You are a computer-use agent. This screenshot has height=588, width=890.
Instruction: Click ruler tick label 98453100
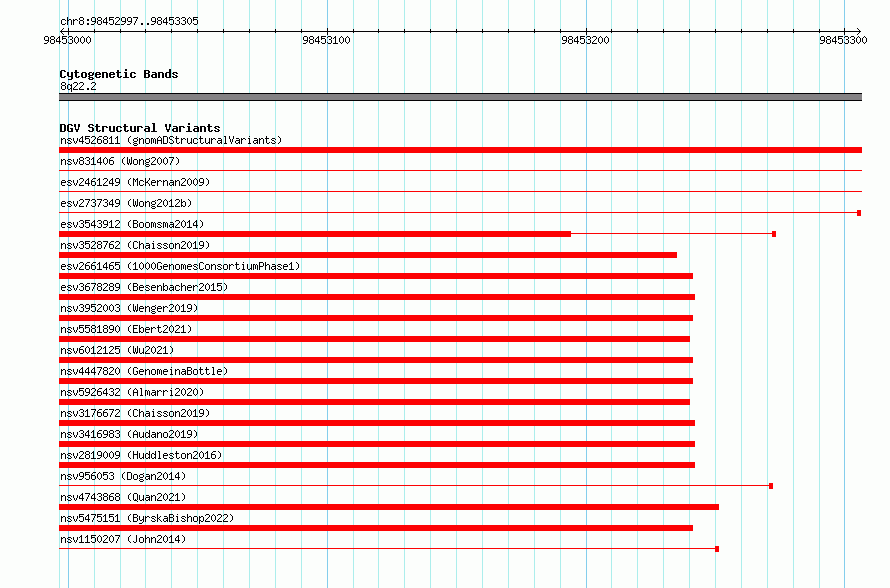tap(326, 40)
